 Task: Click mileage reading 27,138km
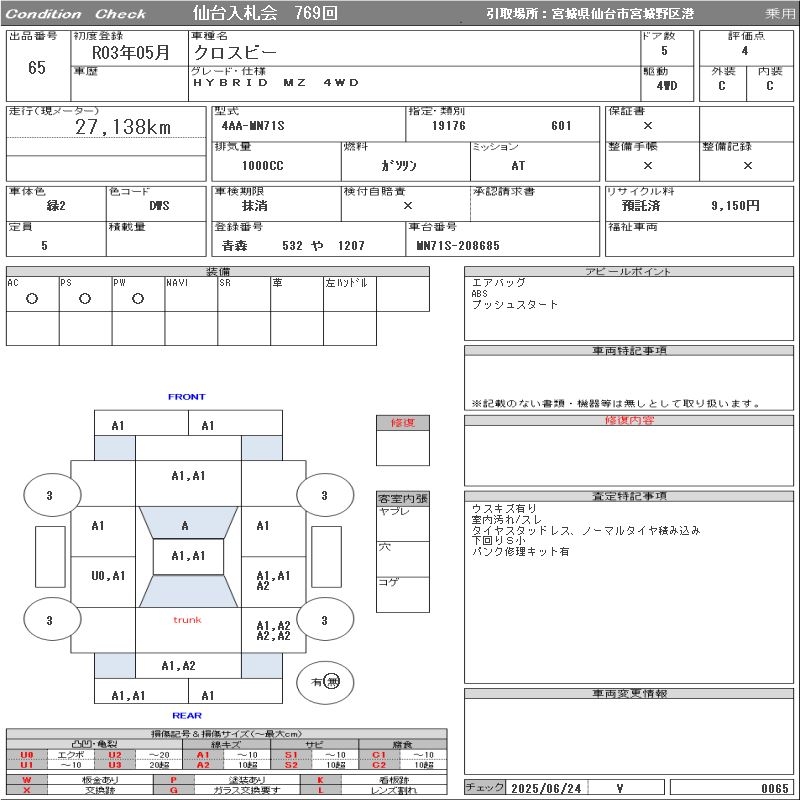pyautogui.click(x=123, y=127)
